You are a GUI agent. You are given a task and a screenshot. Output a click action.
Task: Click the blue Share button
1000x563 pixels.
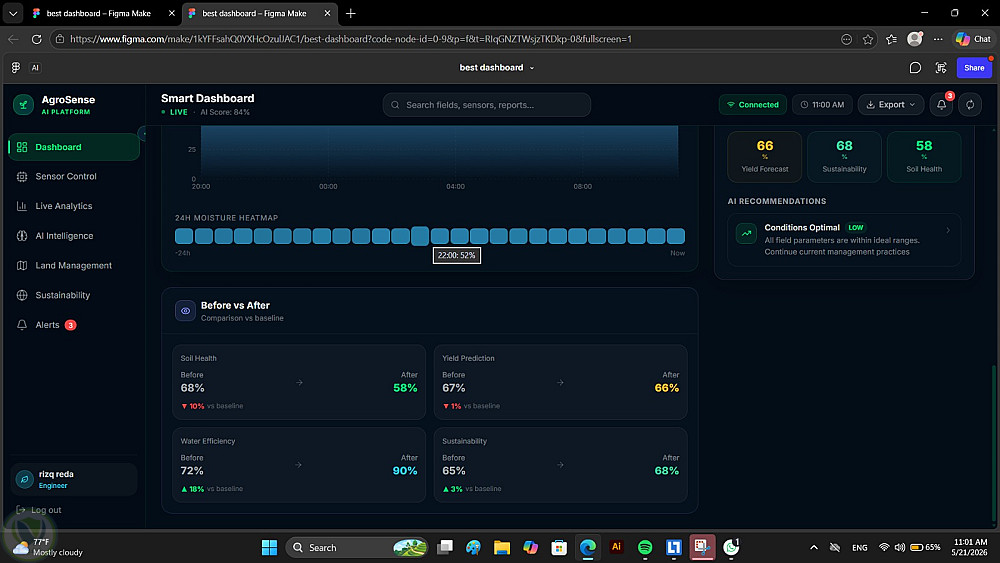974,68
